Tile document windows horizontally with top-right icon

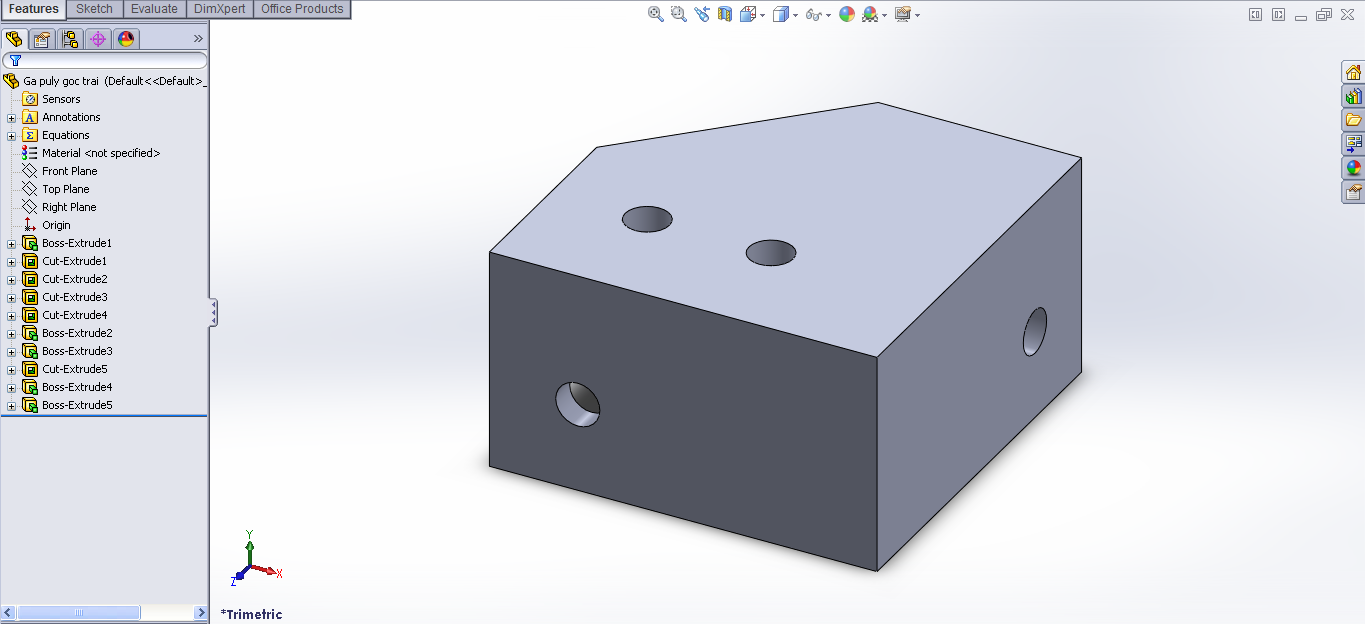1279,14
